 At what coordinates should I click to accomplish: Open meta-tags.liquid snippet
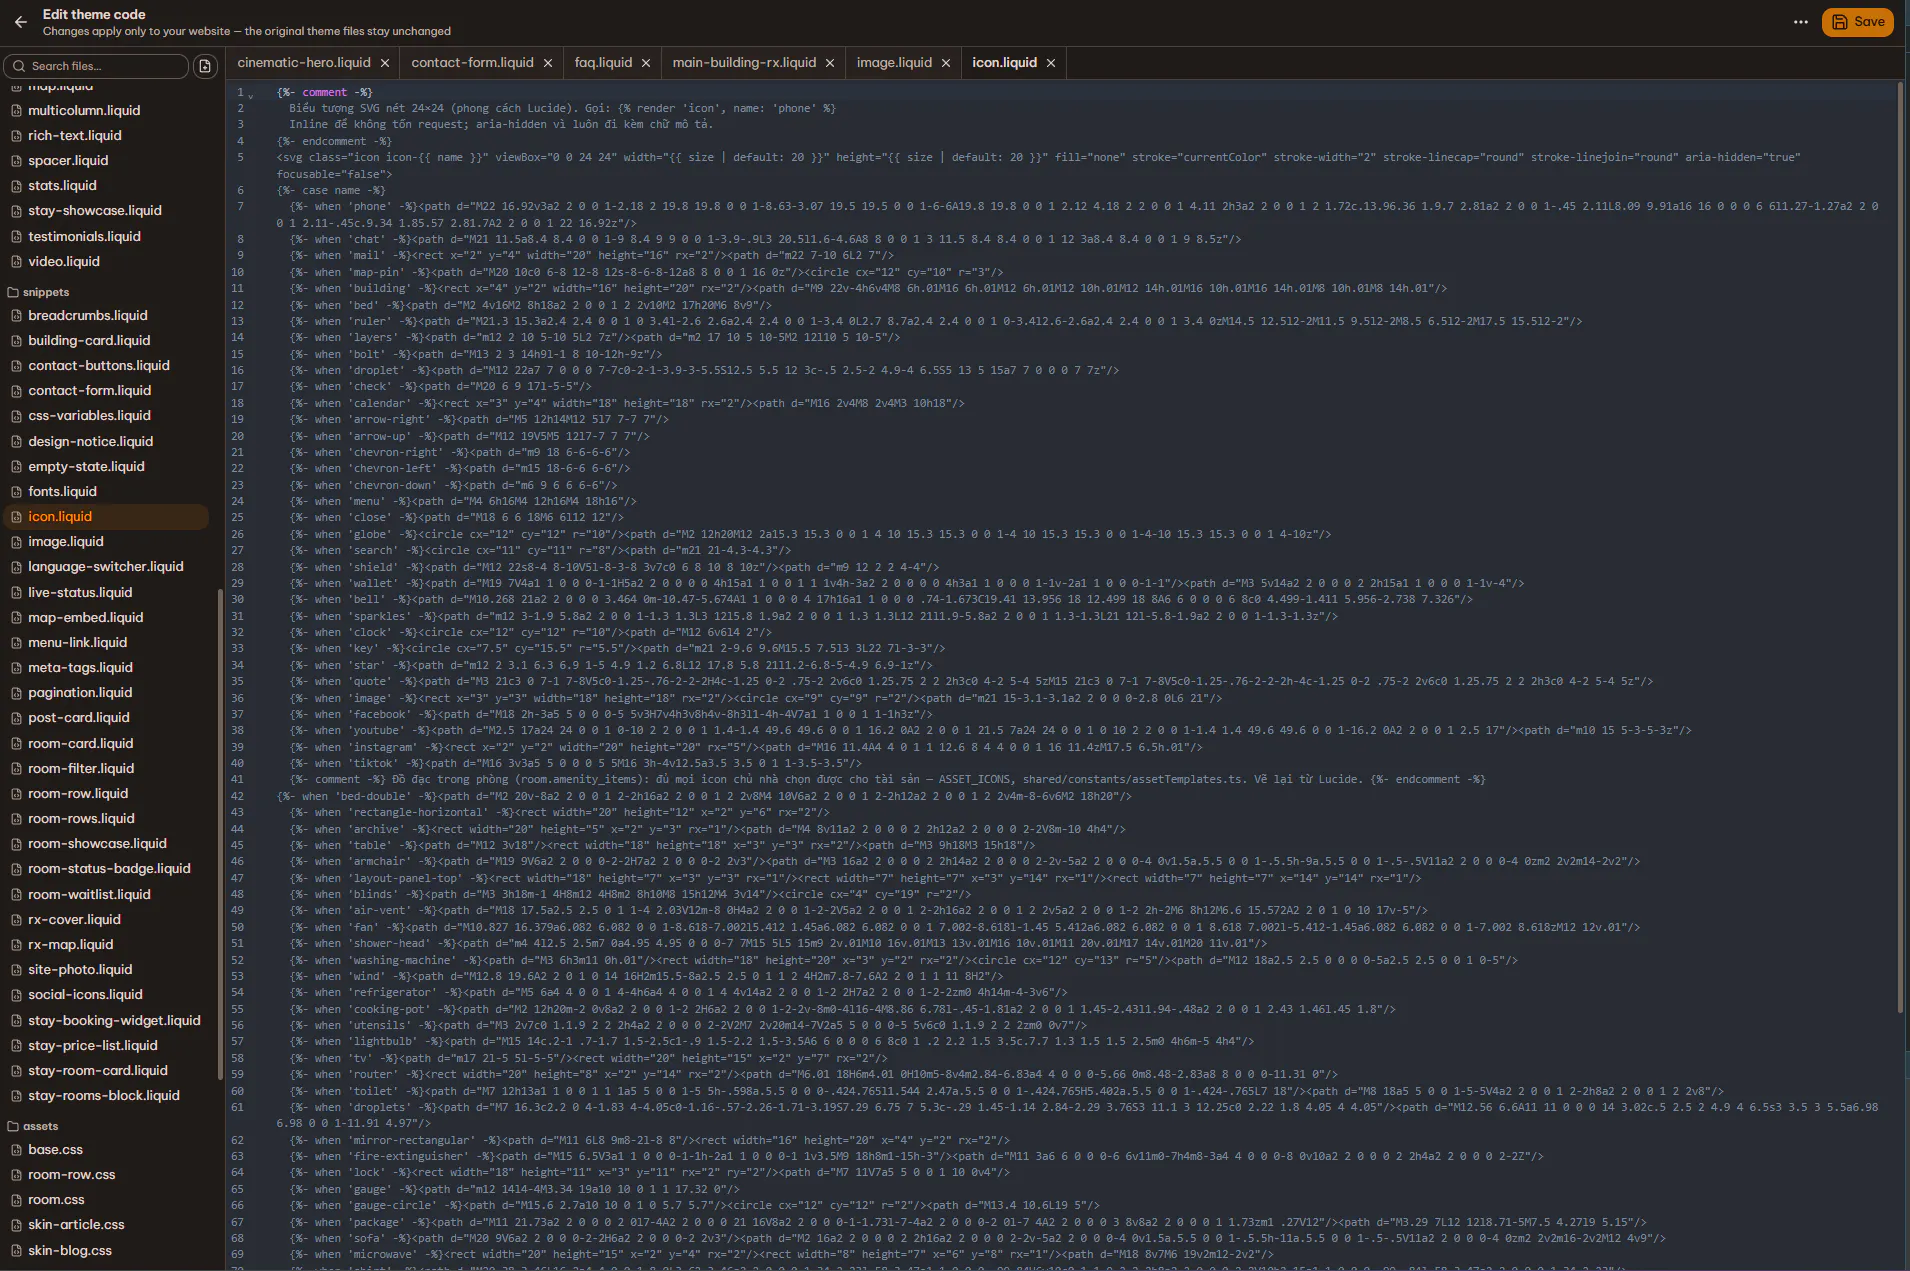(80, 668)
